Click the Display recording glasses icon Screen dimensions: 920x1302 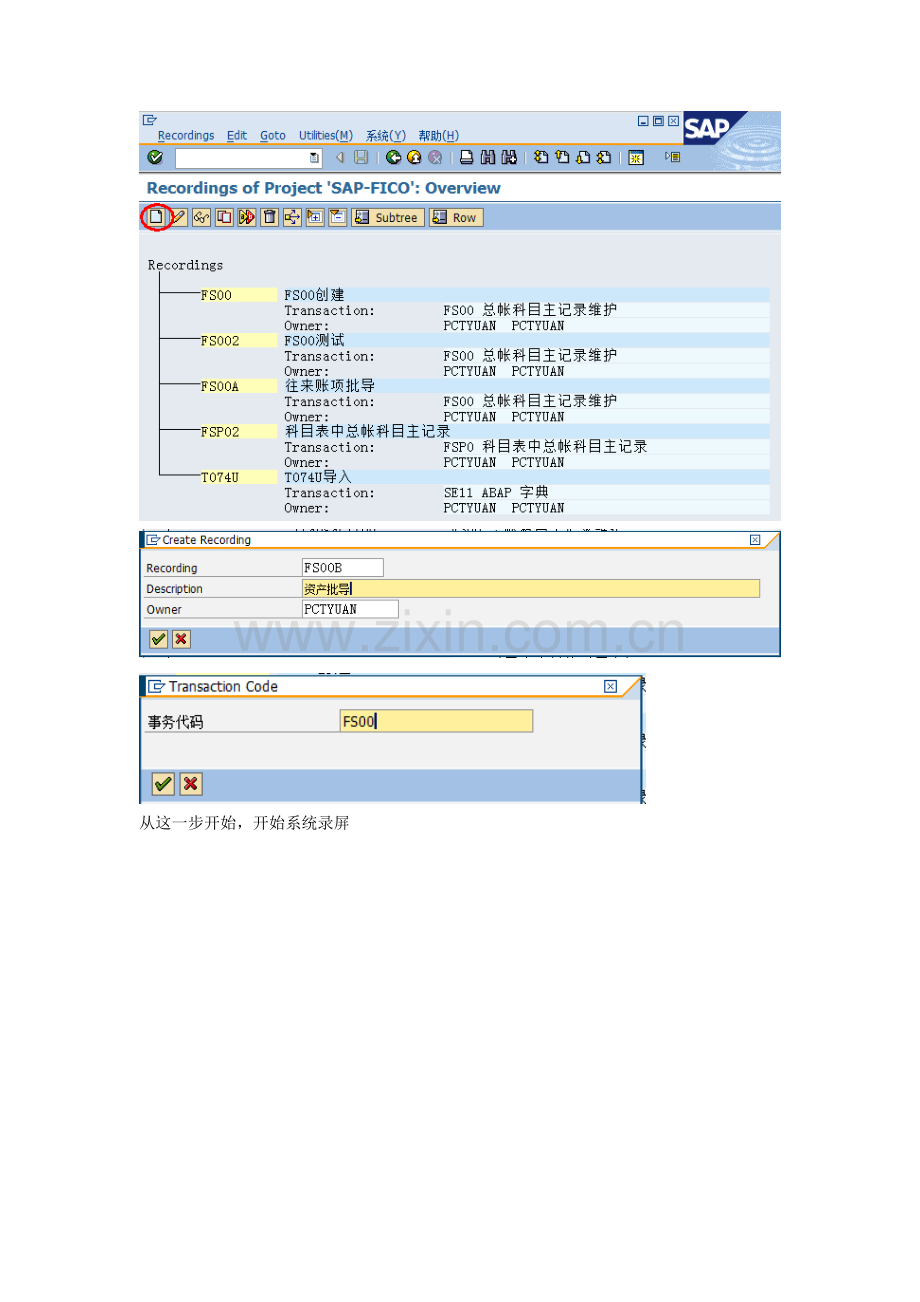(201, 217)
